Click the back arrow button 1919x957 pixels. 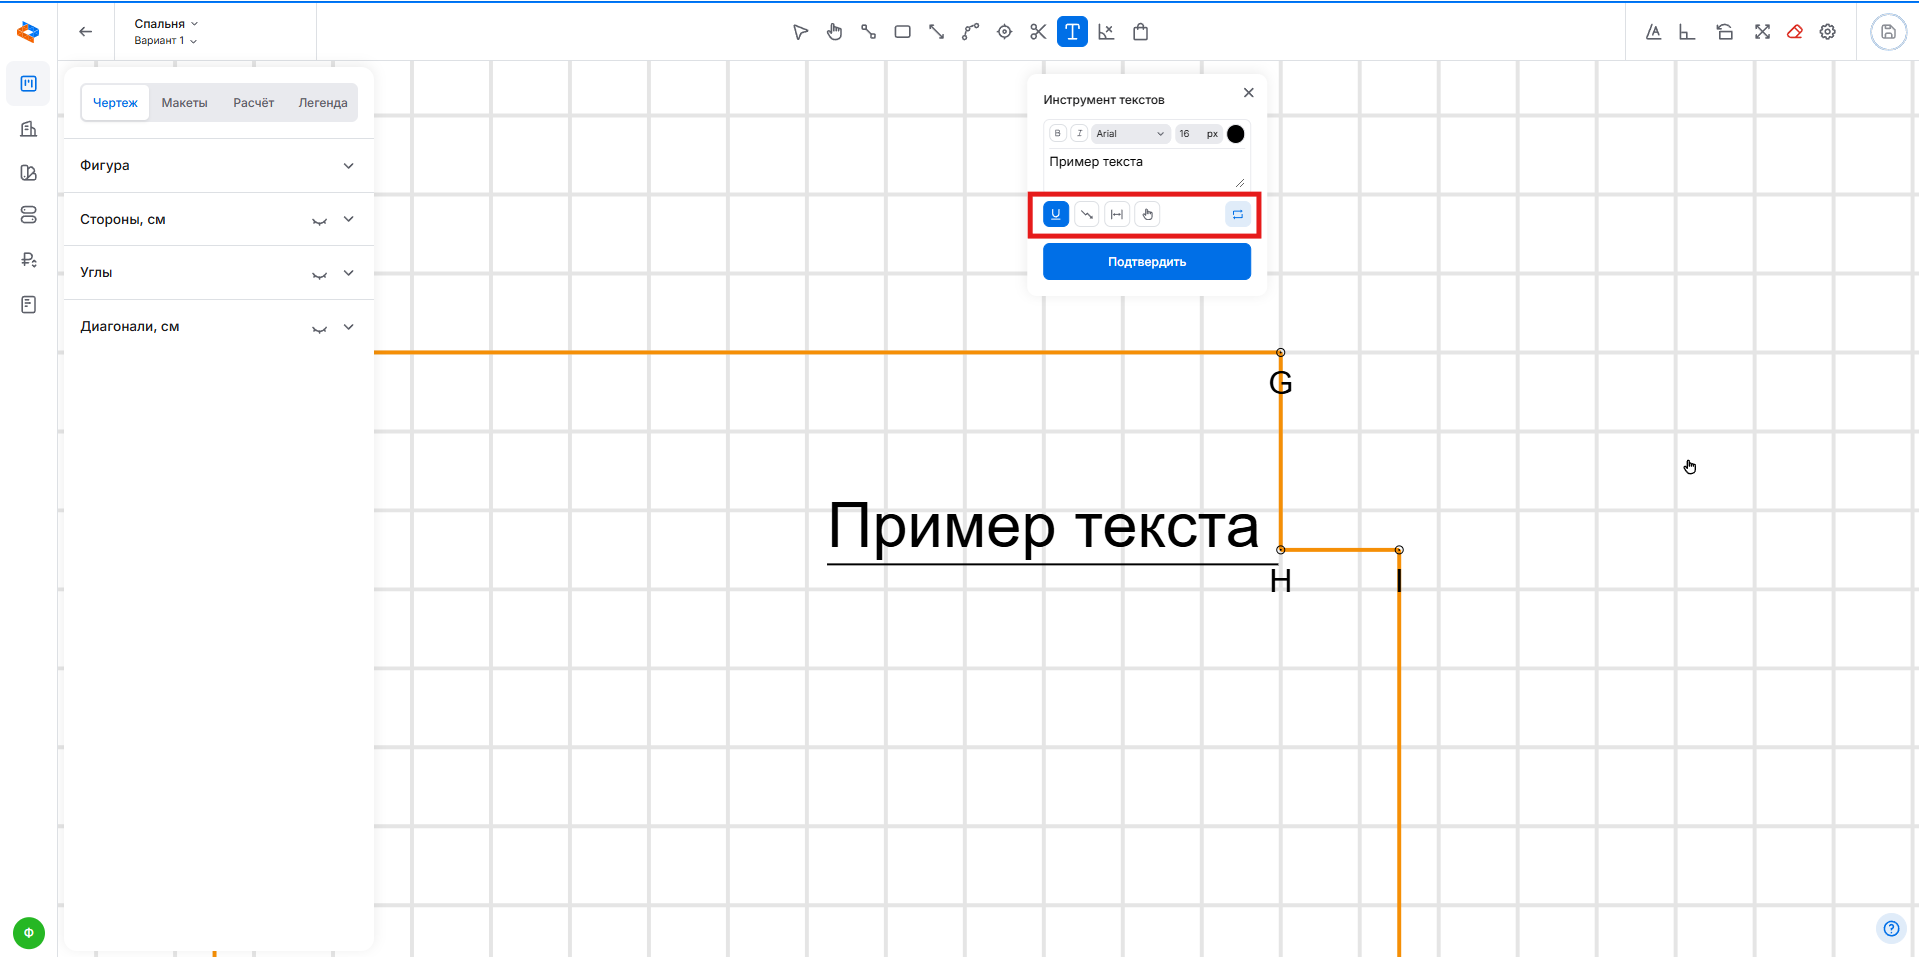pyautogui.click(x=86, y=32)
